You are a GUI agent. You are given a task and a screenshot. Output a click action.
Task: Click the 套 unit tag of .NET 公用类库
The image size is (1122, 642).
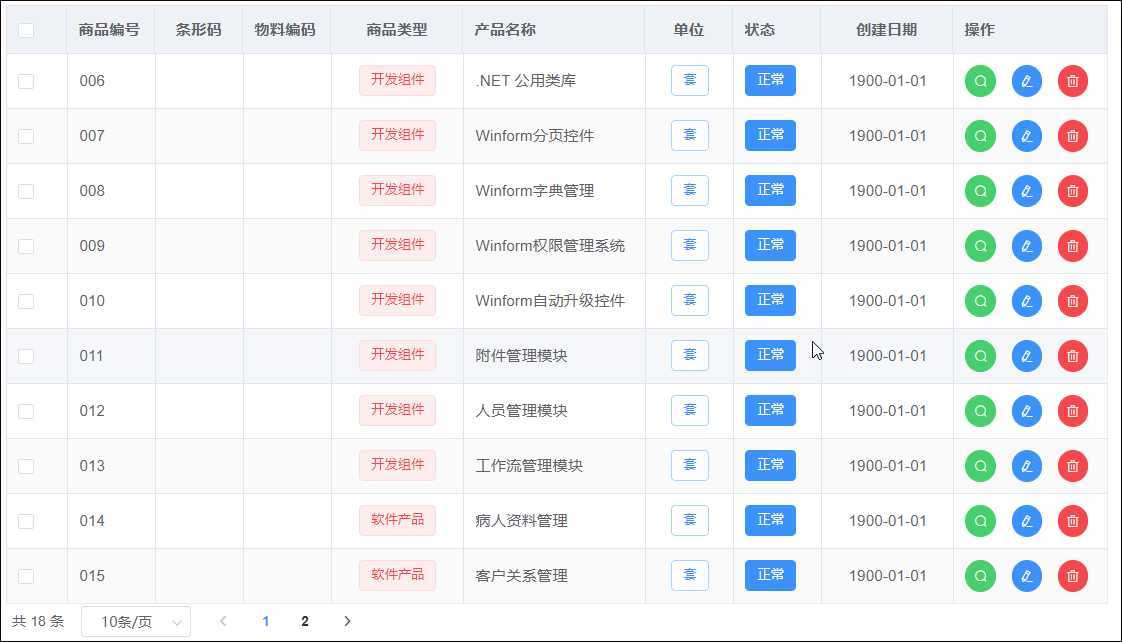point(689,80)
